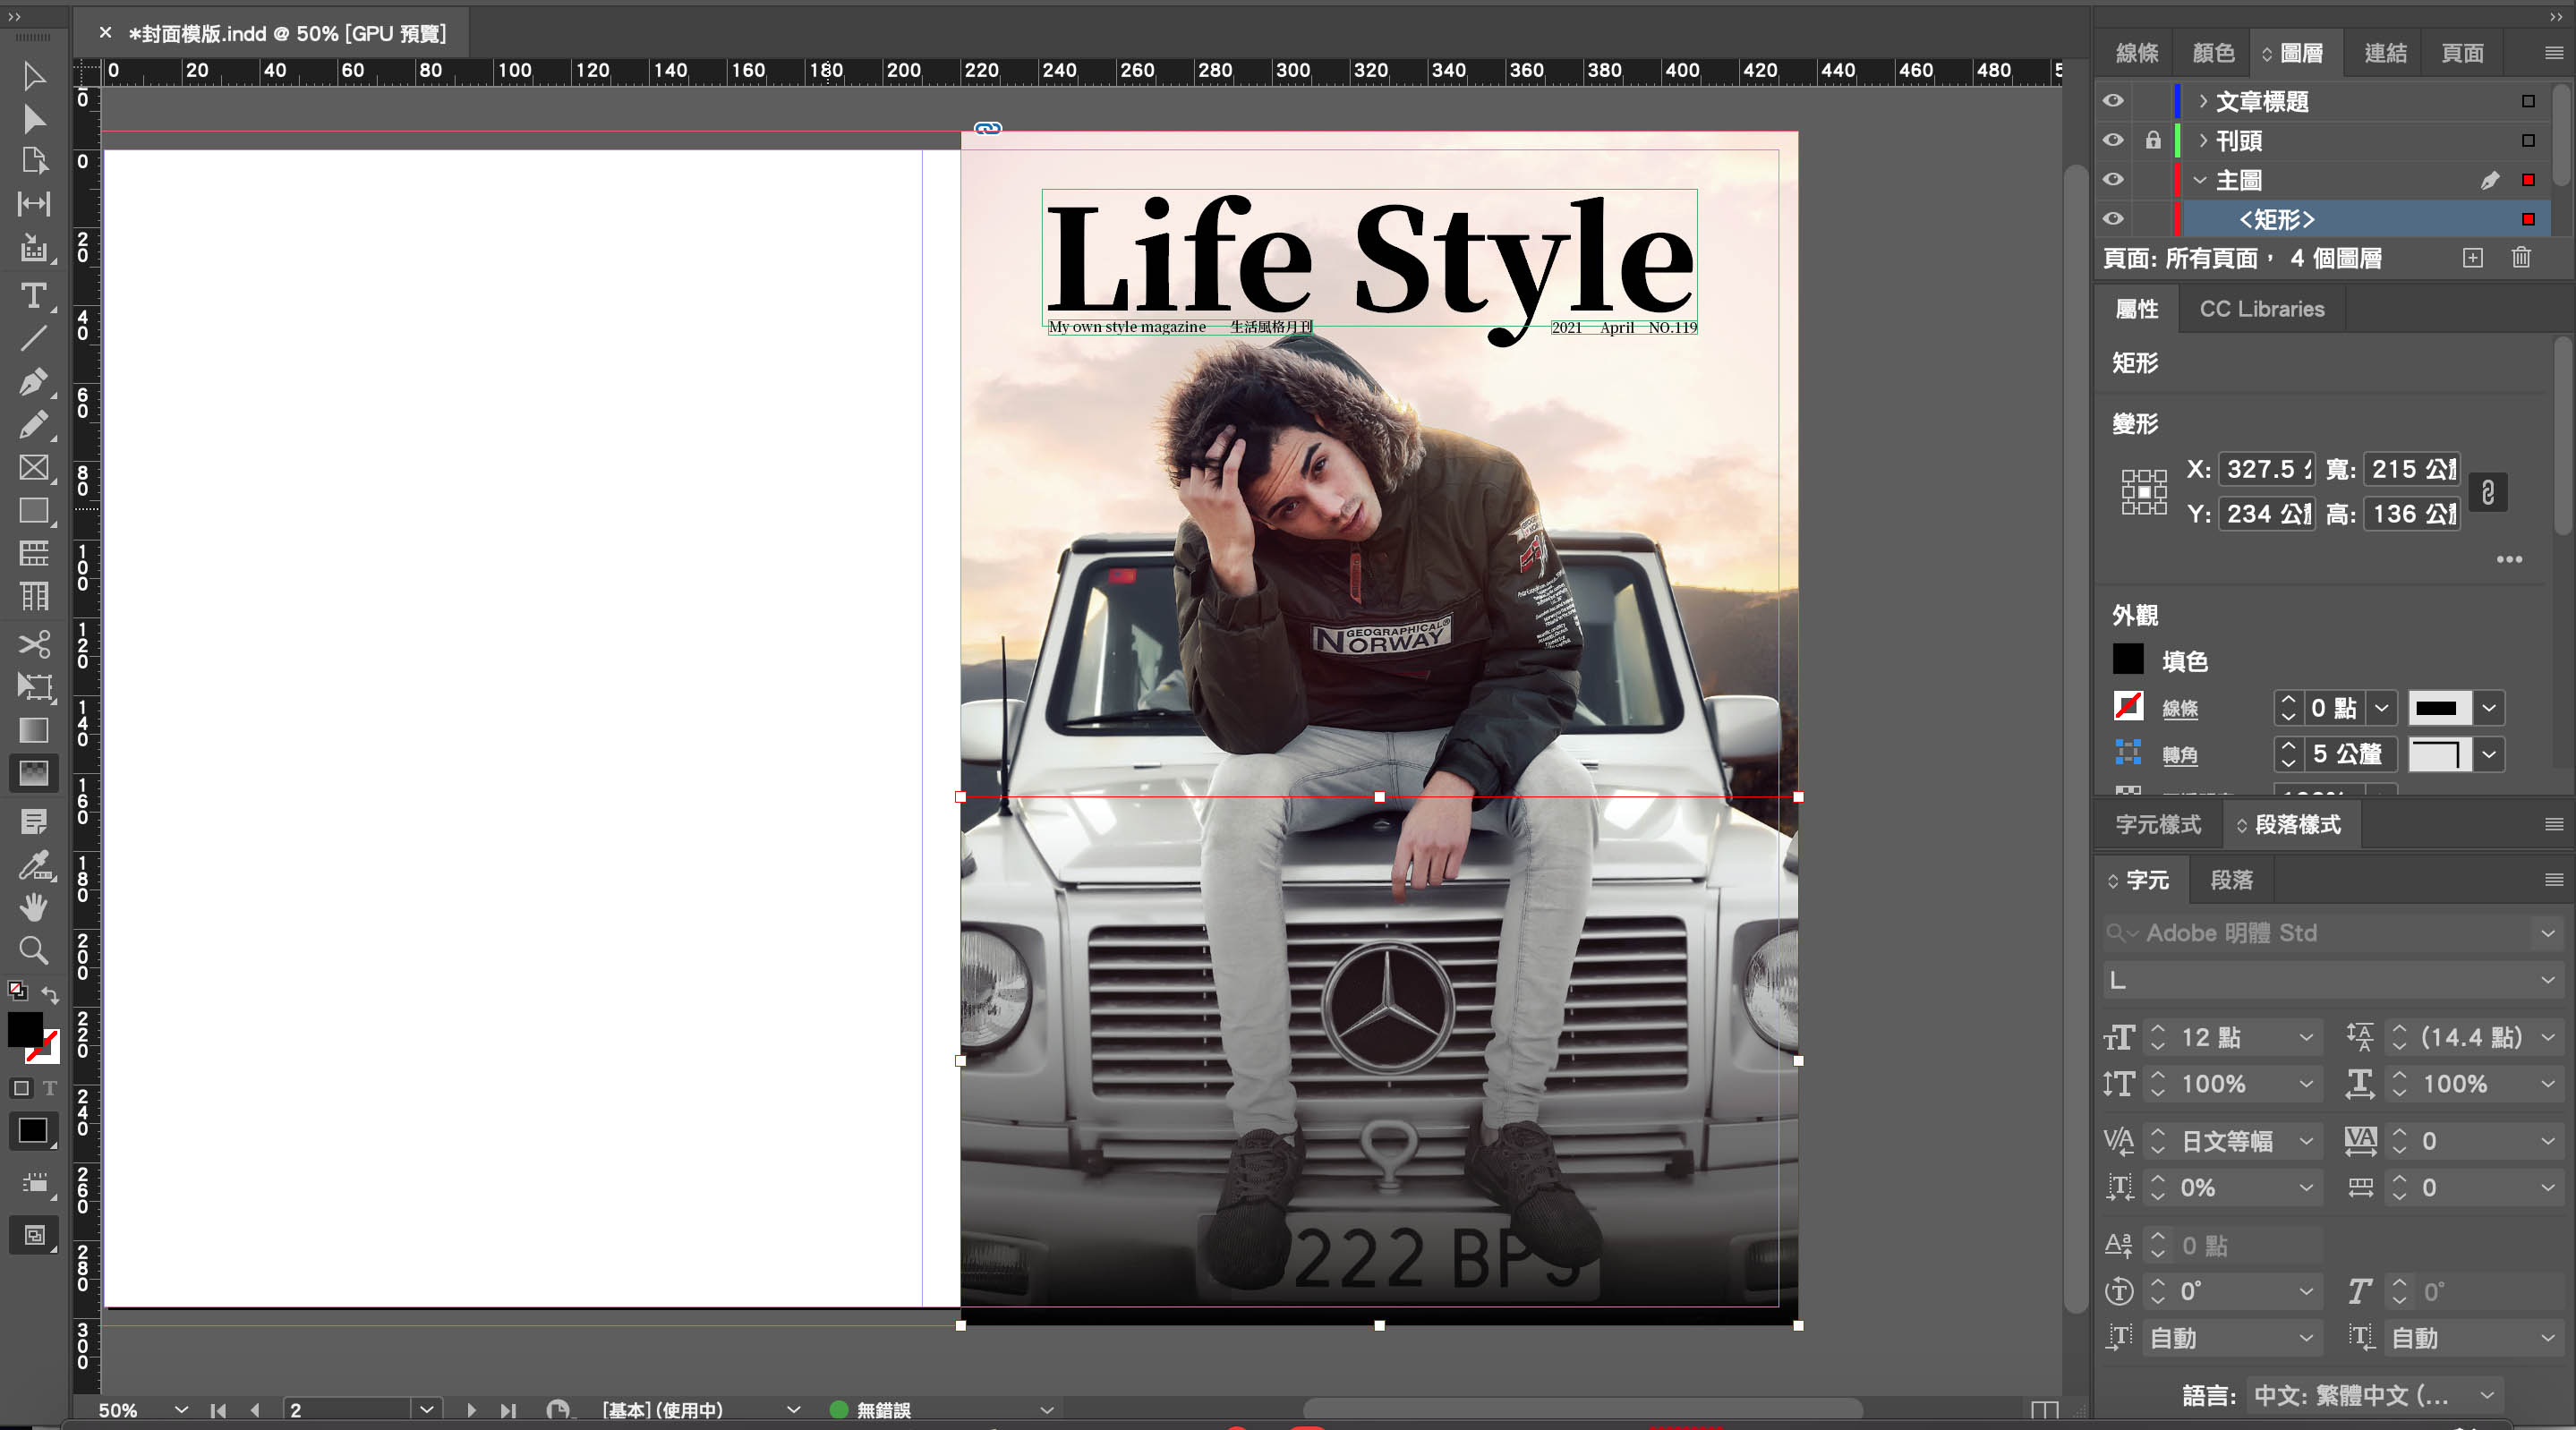Choose the Scissors tool
Image resolution: width=2576 pixels, height=1430 pixels.
click(33, 643)
